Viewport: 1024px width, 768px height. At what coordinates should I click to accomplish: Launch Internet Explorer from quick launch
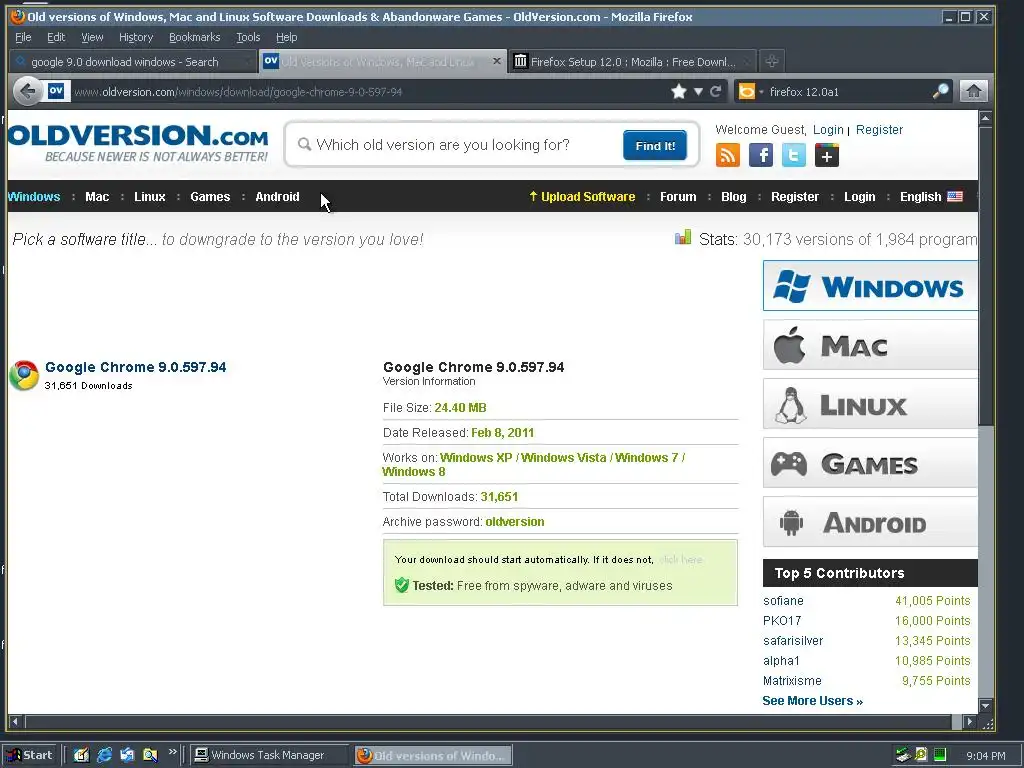click(104, 755)
